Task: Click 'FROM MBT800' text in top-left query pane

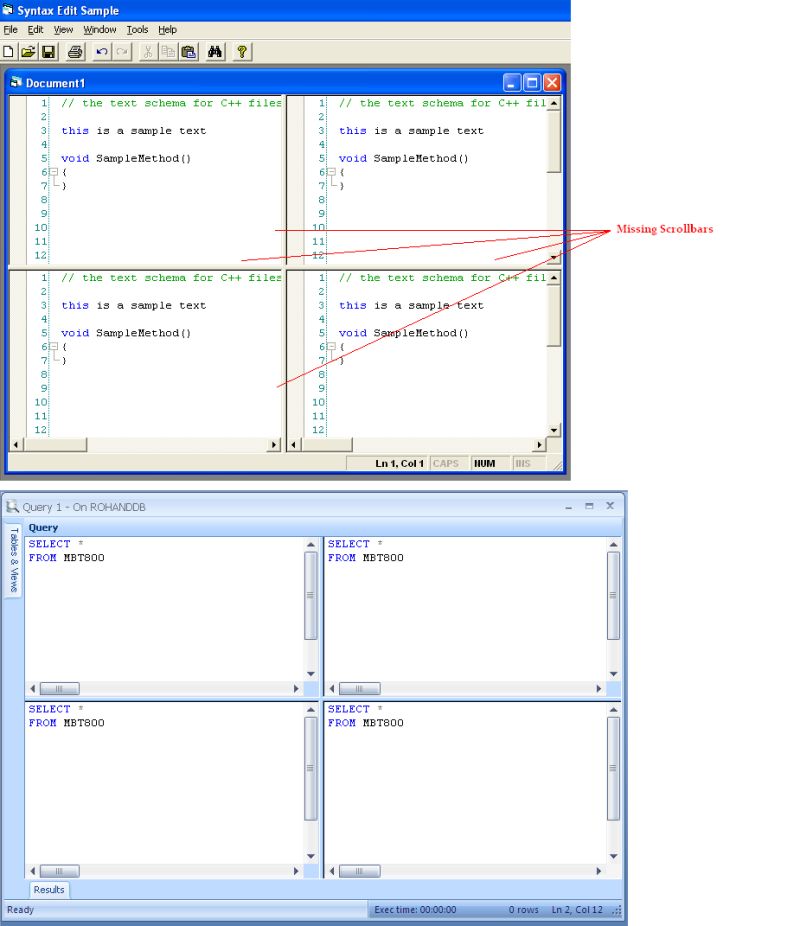Action: [x=67, y=557]
